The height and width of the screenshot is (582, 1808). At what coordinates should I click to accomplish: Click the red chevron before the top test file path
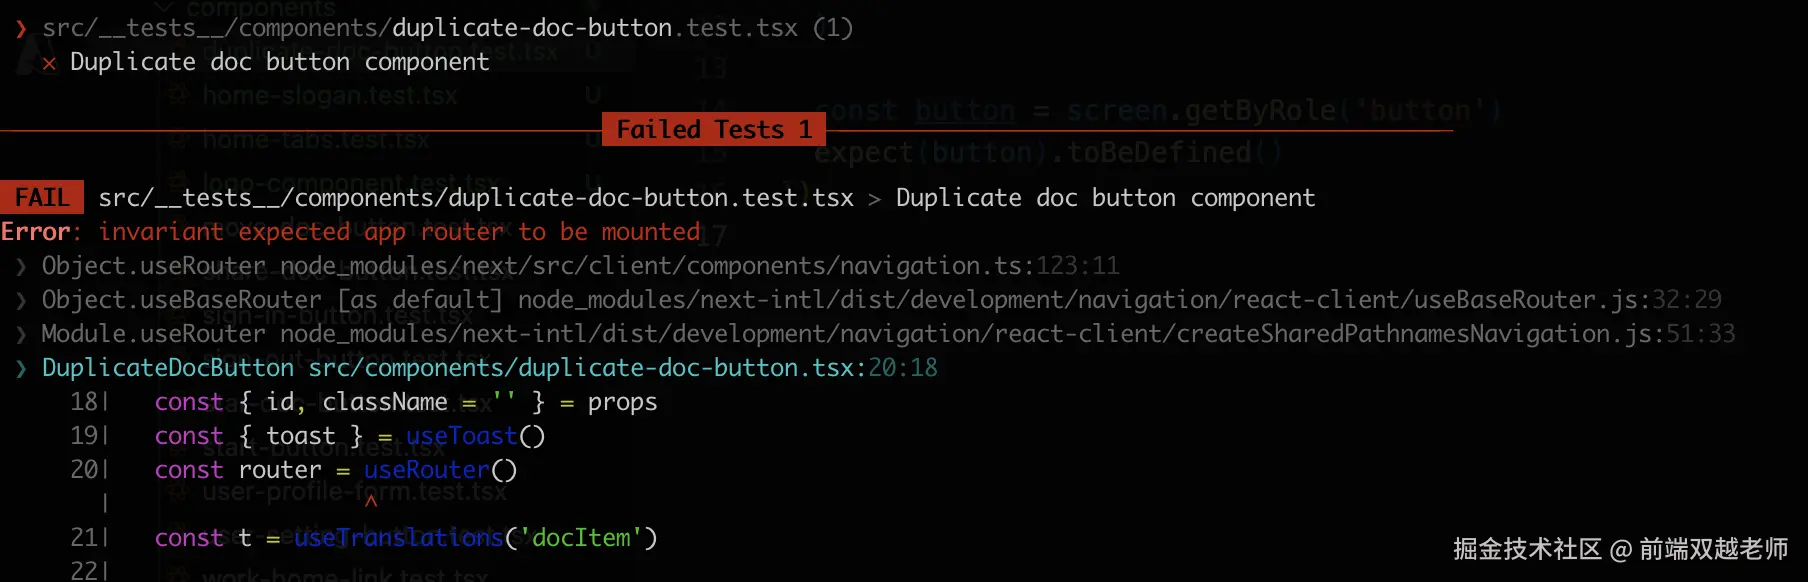[x=21, y=29]
